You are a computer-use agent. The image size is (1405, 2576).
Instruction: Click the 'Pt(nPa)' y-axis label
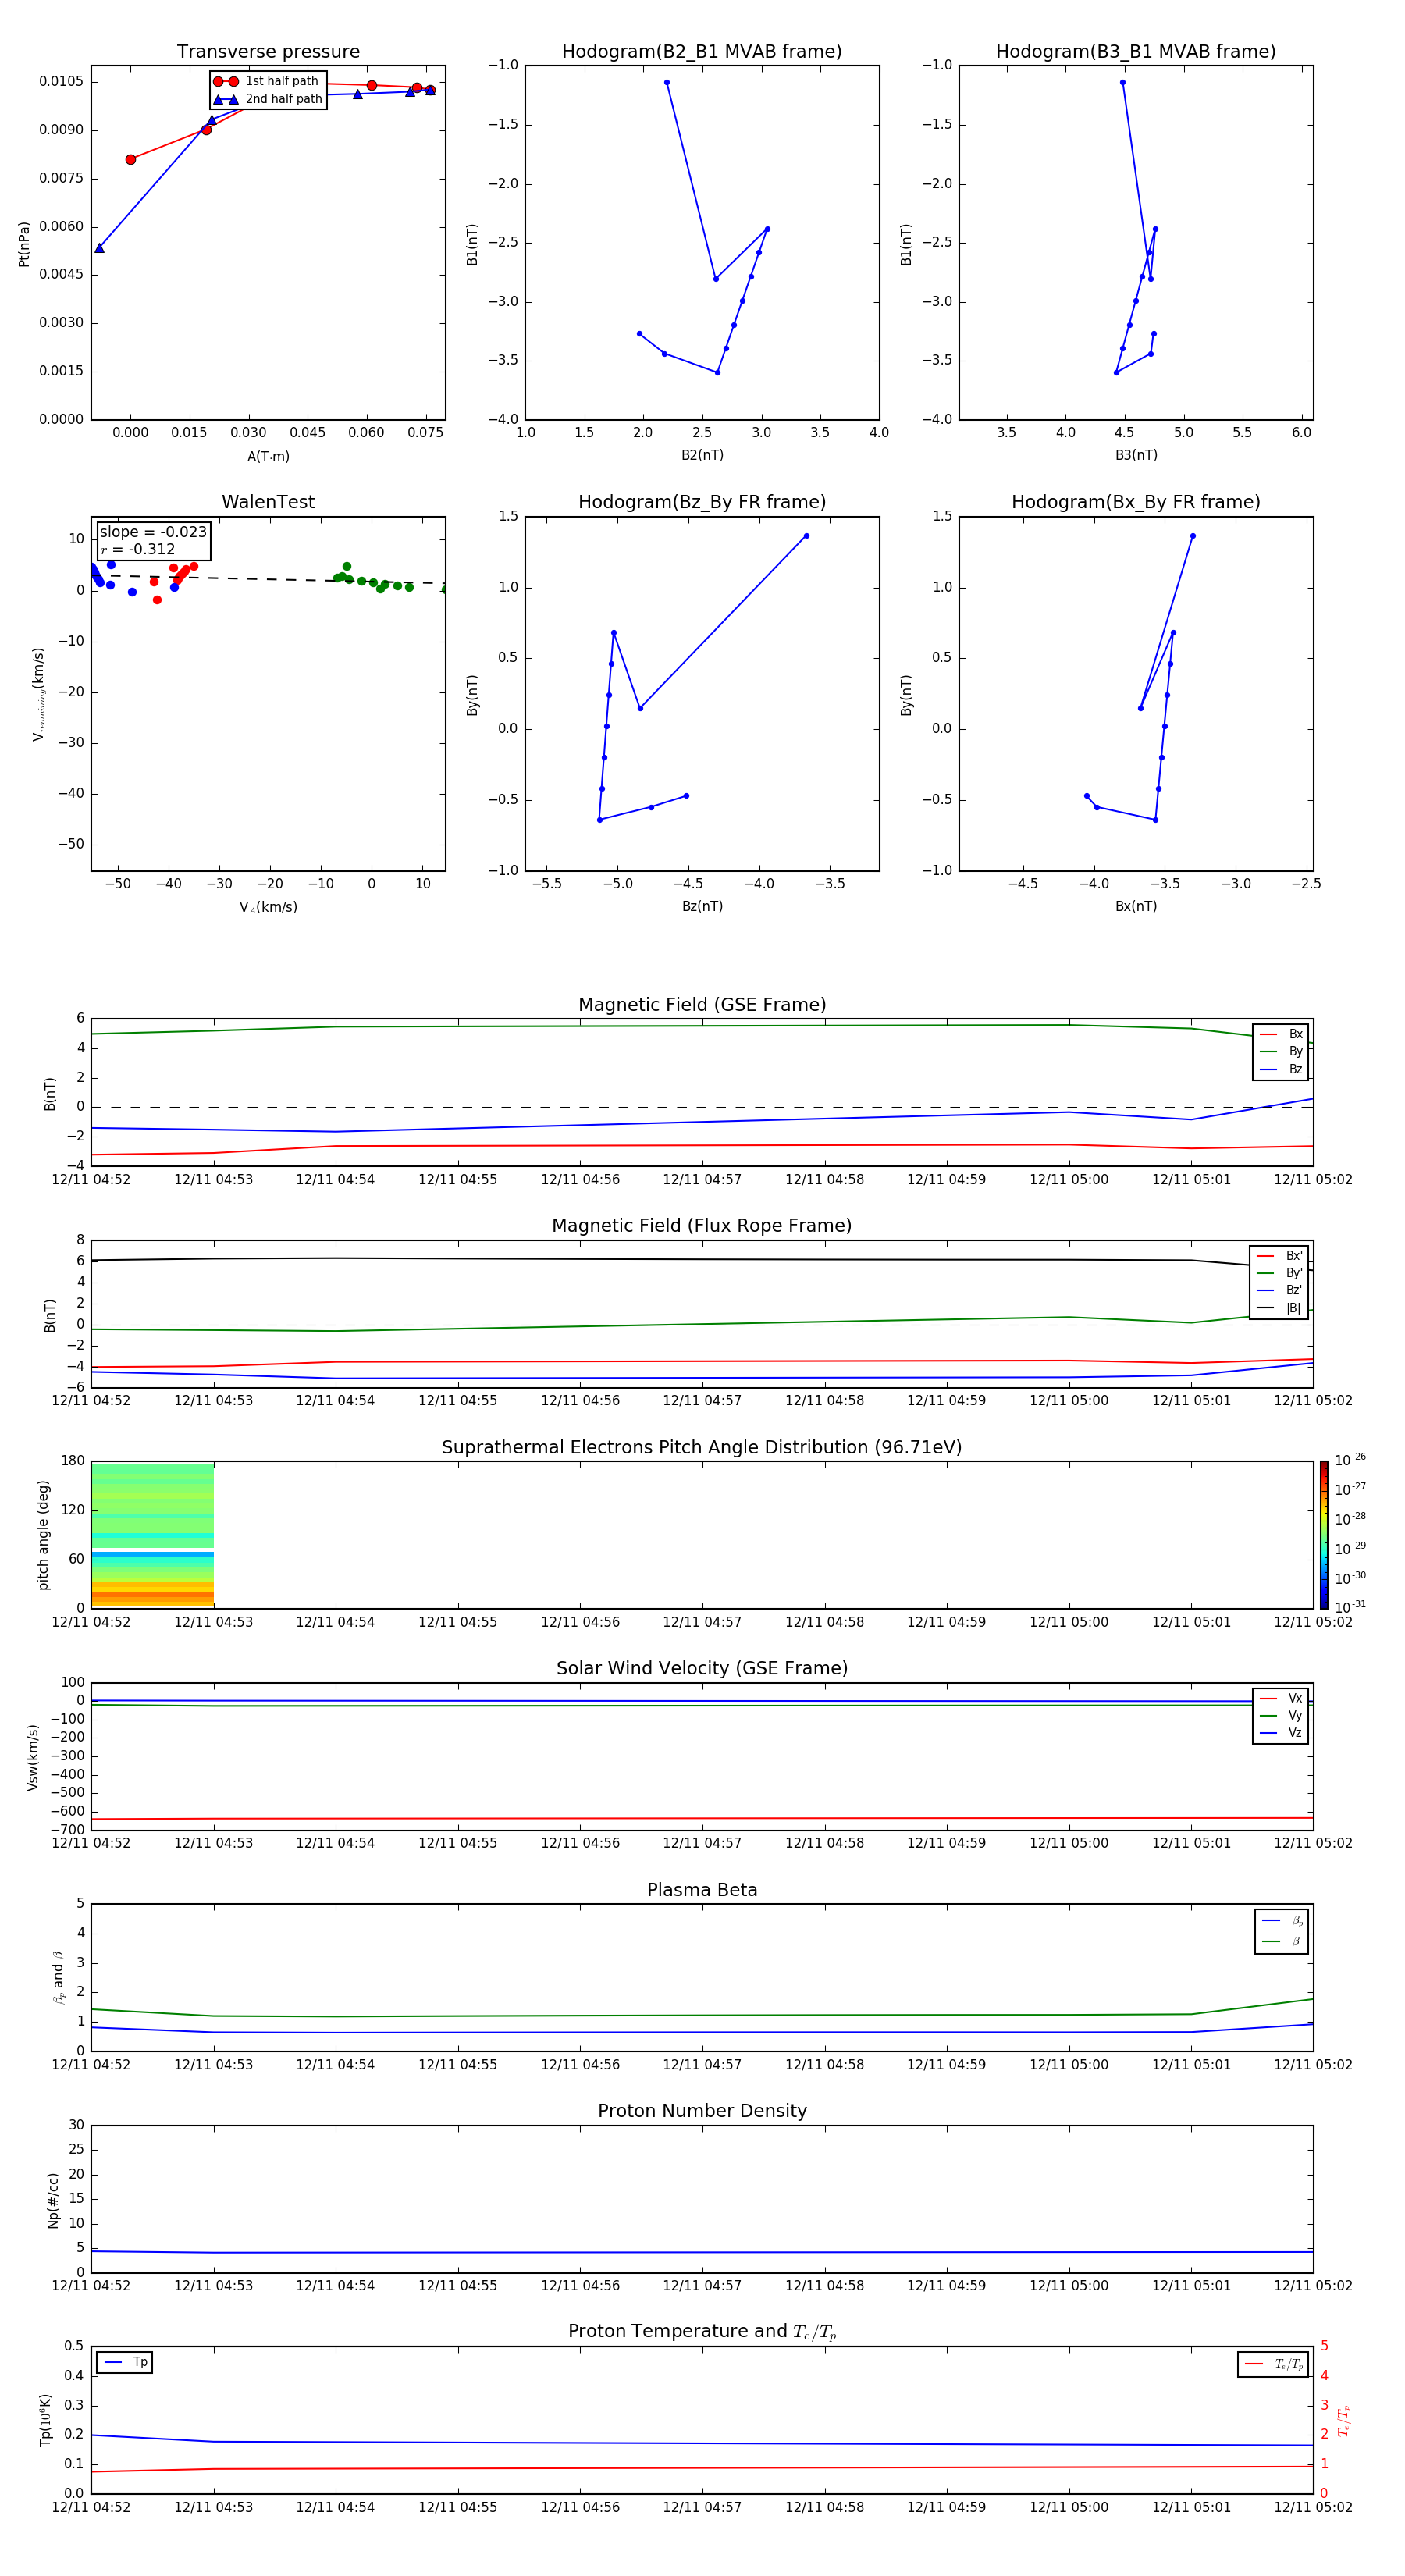[24, 244]
